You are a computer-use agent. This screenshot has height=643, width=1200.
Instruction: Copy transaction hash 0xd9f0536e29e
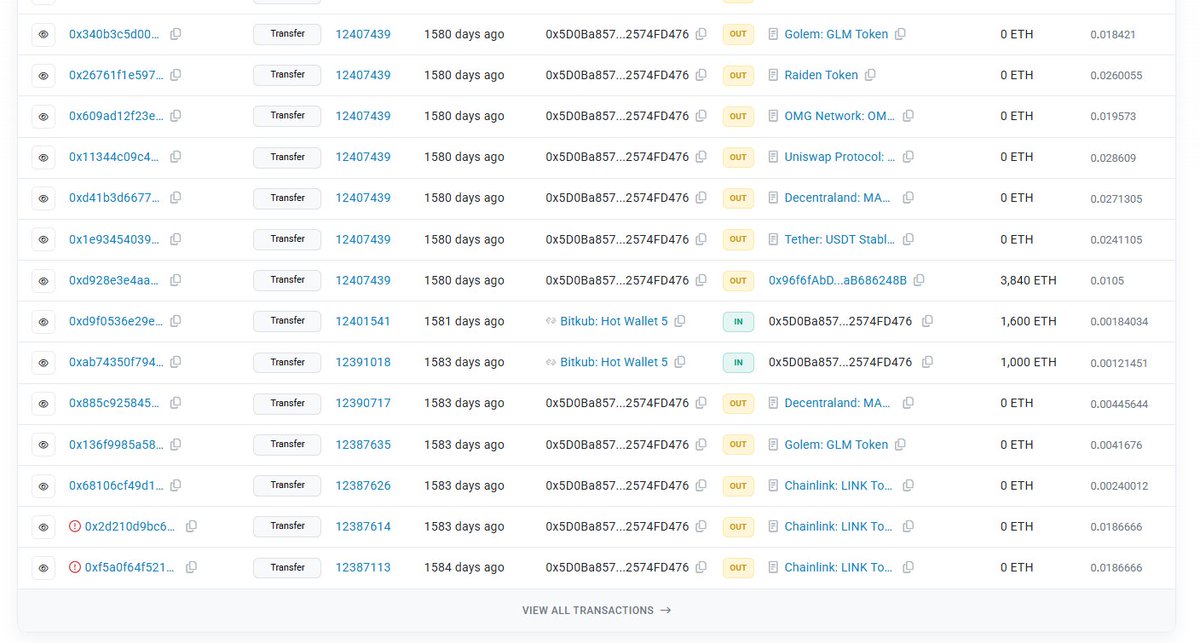pos(175,321)
